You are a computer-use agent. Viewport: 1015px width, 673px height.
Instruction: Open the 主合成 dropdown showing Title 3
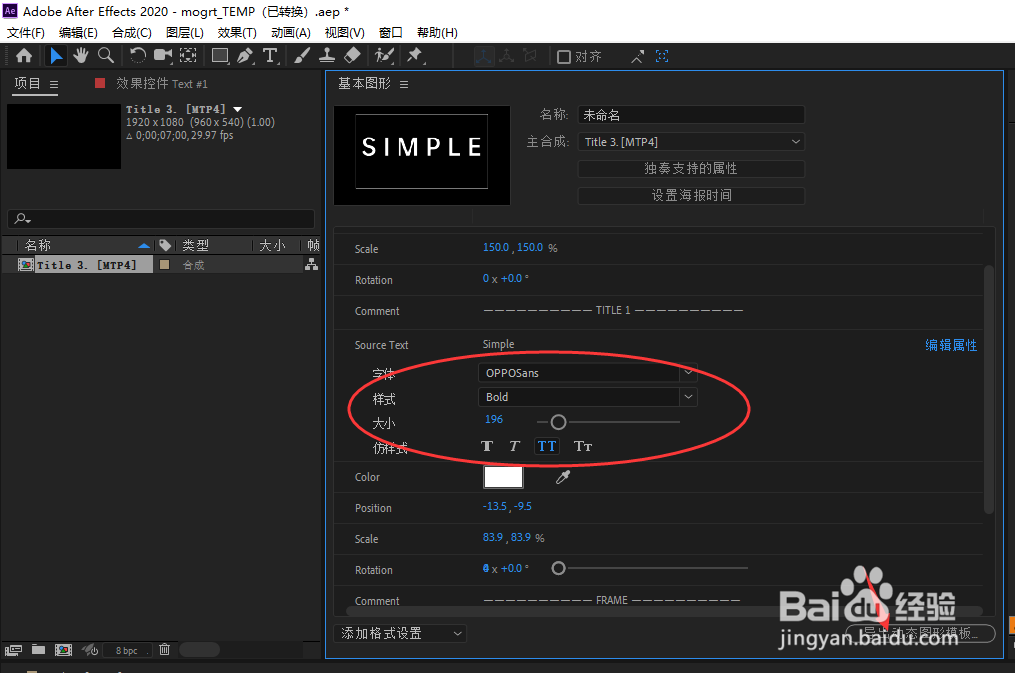click(x=691, y=141)
